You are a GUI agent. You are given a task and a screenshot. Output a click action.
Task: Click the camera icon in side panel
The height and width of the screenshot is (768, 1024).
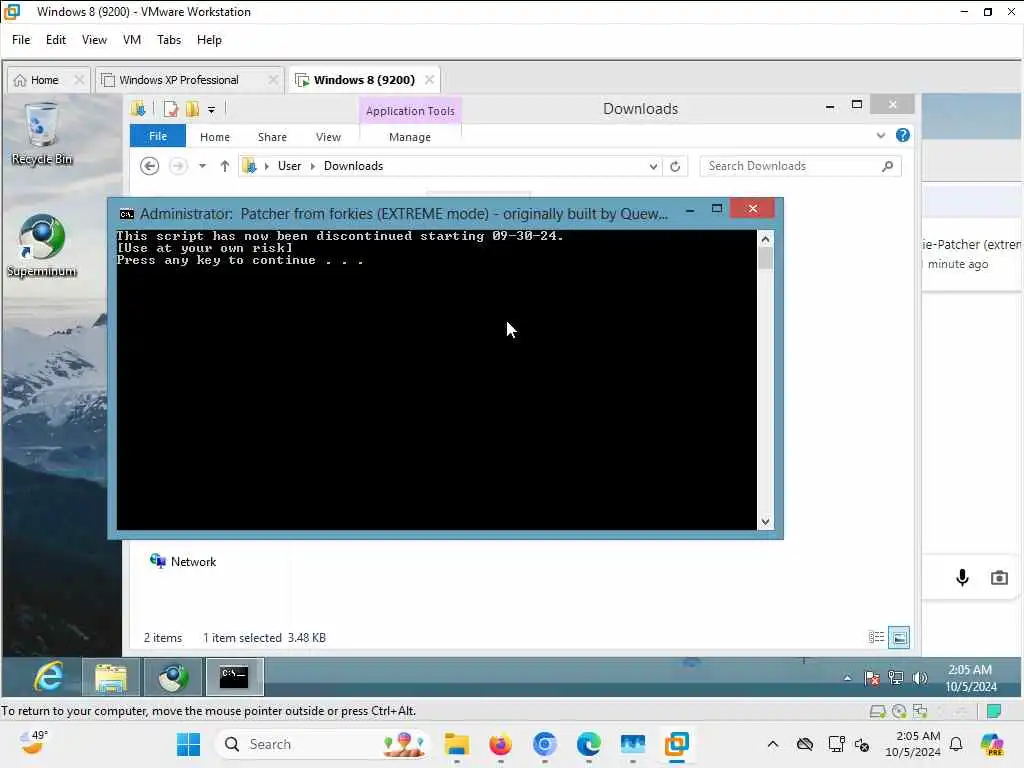click(x=999, y=578)
